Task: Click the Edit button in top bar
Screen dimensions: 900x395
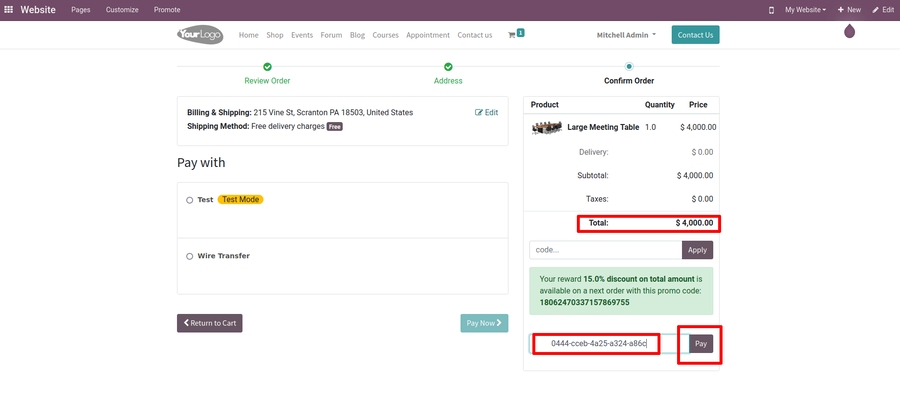Action: [883, 10]
